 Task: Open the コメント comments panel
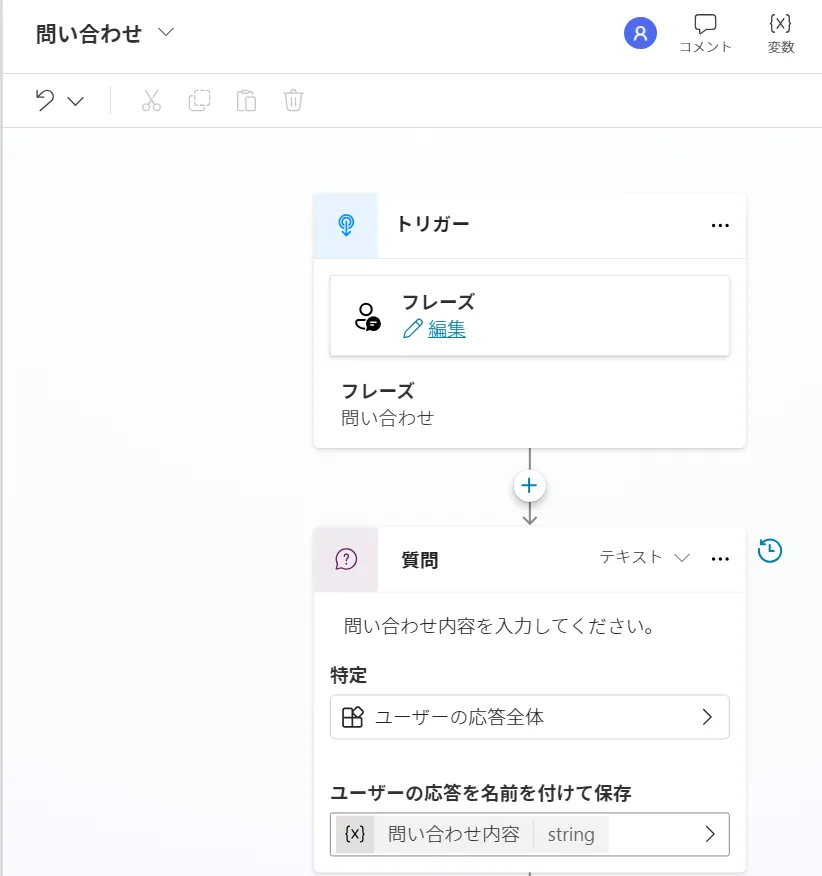click(705, 33)
